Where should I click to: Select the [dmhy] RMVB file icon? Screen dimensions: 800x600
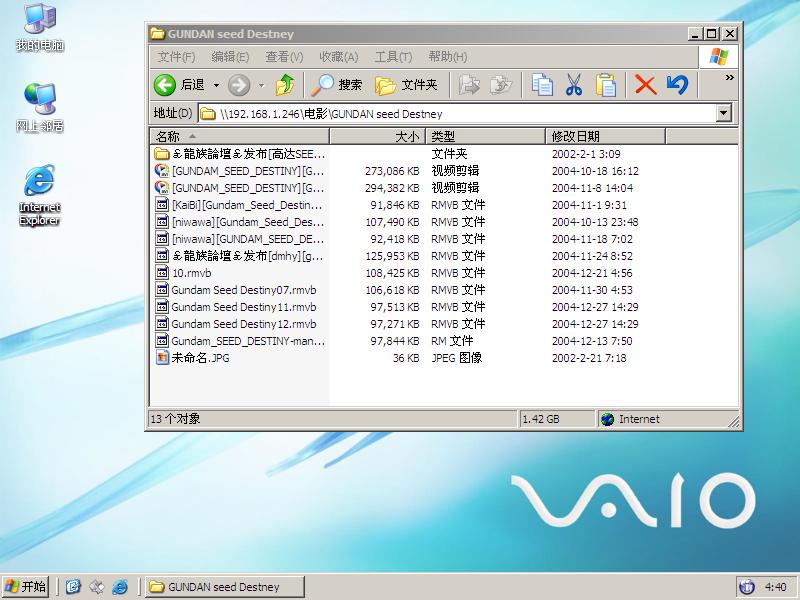[x=162, y=256]
